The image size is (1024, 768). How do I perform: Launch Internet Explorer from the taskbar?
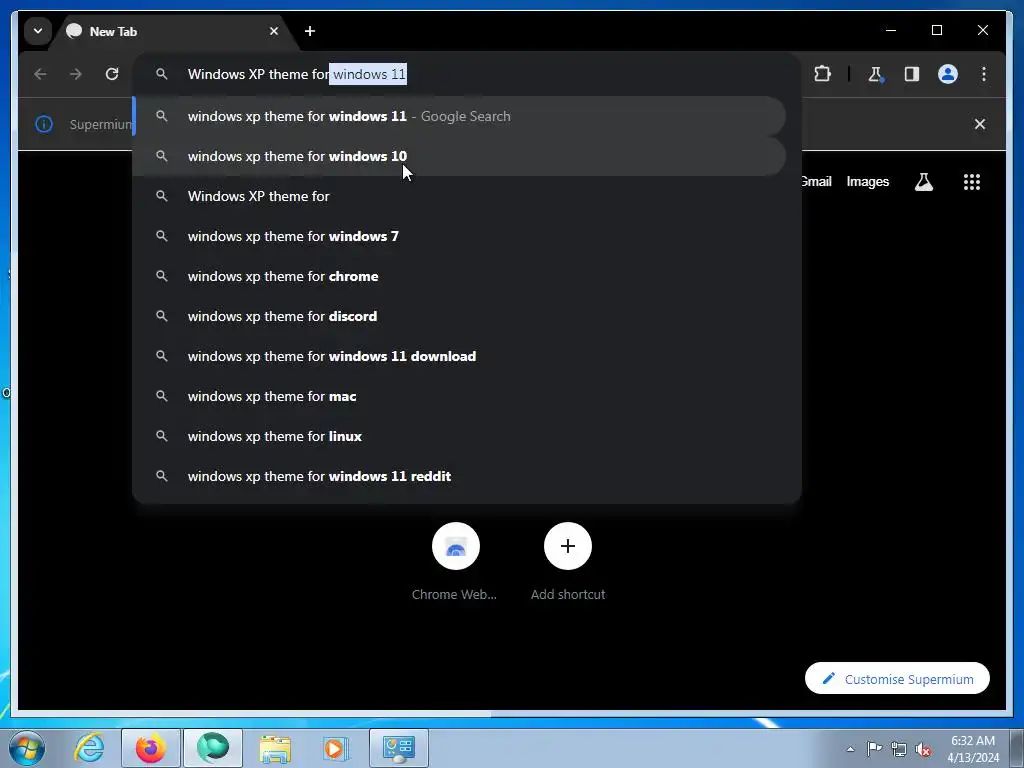89,748
